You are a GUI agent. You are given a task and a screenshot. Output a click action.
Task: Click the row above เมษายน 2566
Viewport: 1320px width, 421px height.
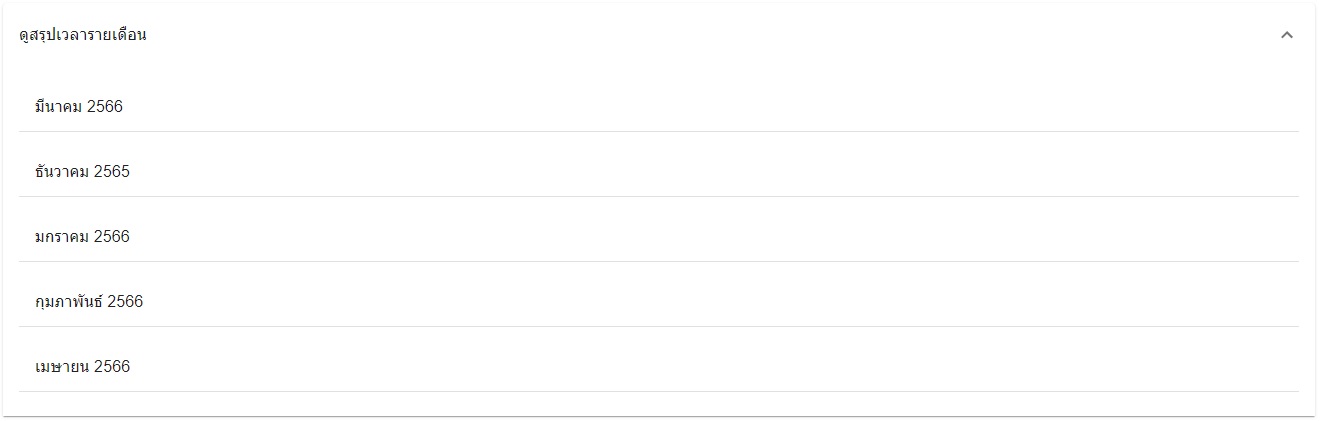coord(658,301)
